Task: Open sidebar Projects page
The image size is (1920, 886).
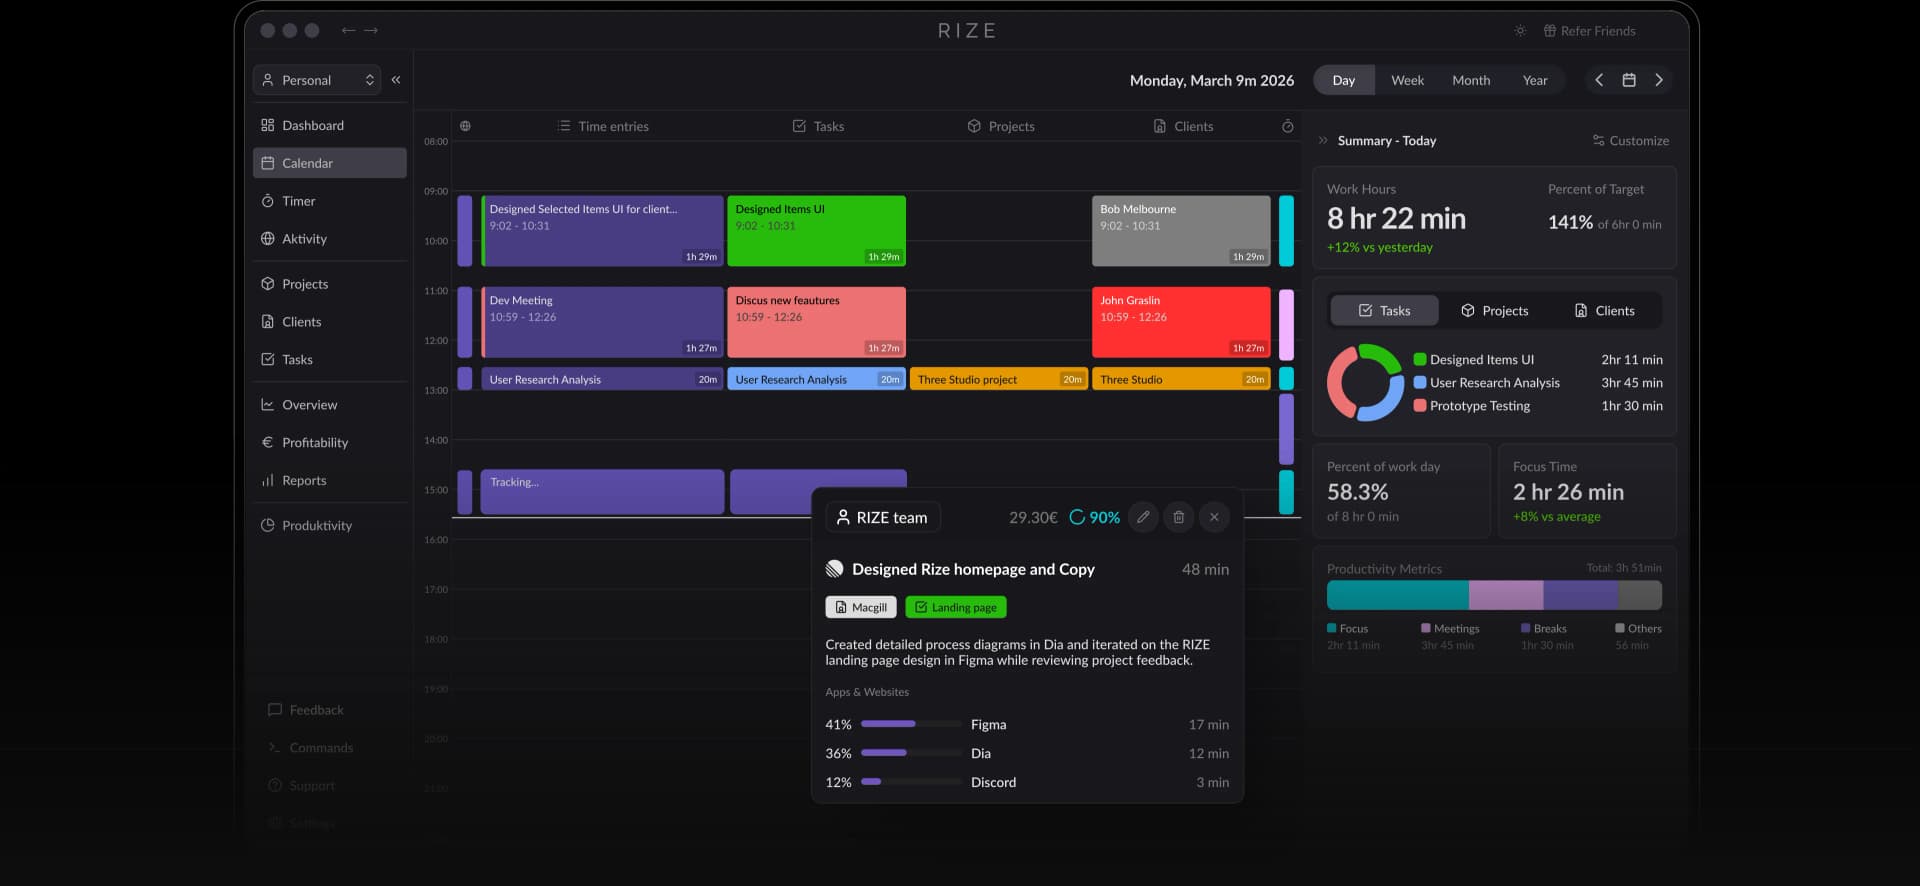Action: tap(329, 284)
